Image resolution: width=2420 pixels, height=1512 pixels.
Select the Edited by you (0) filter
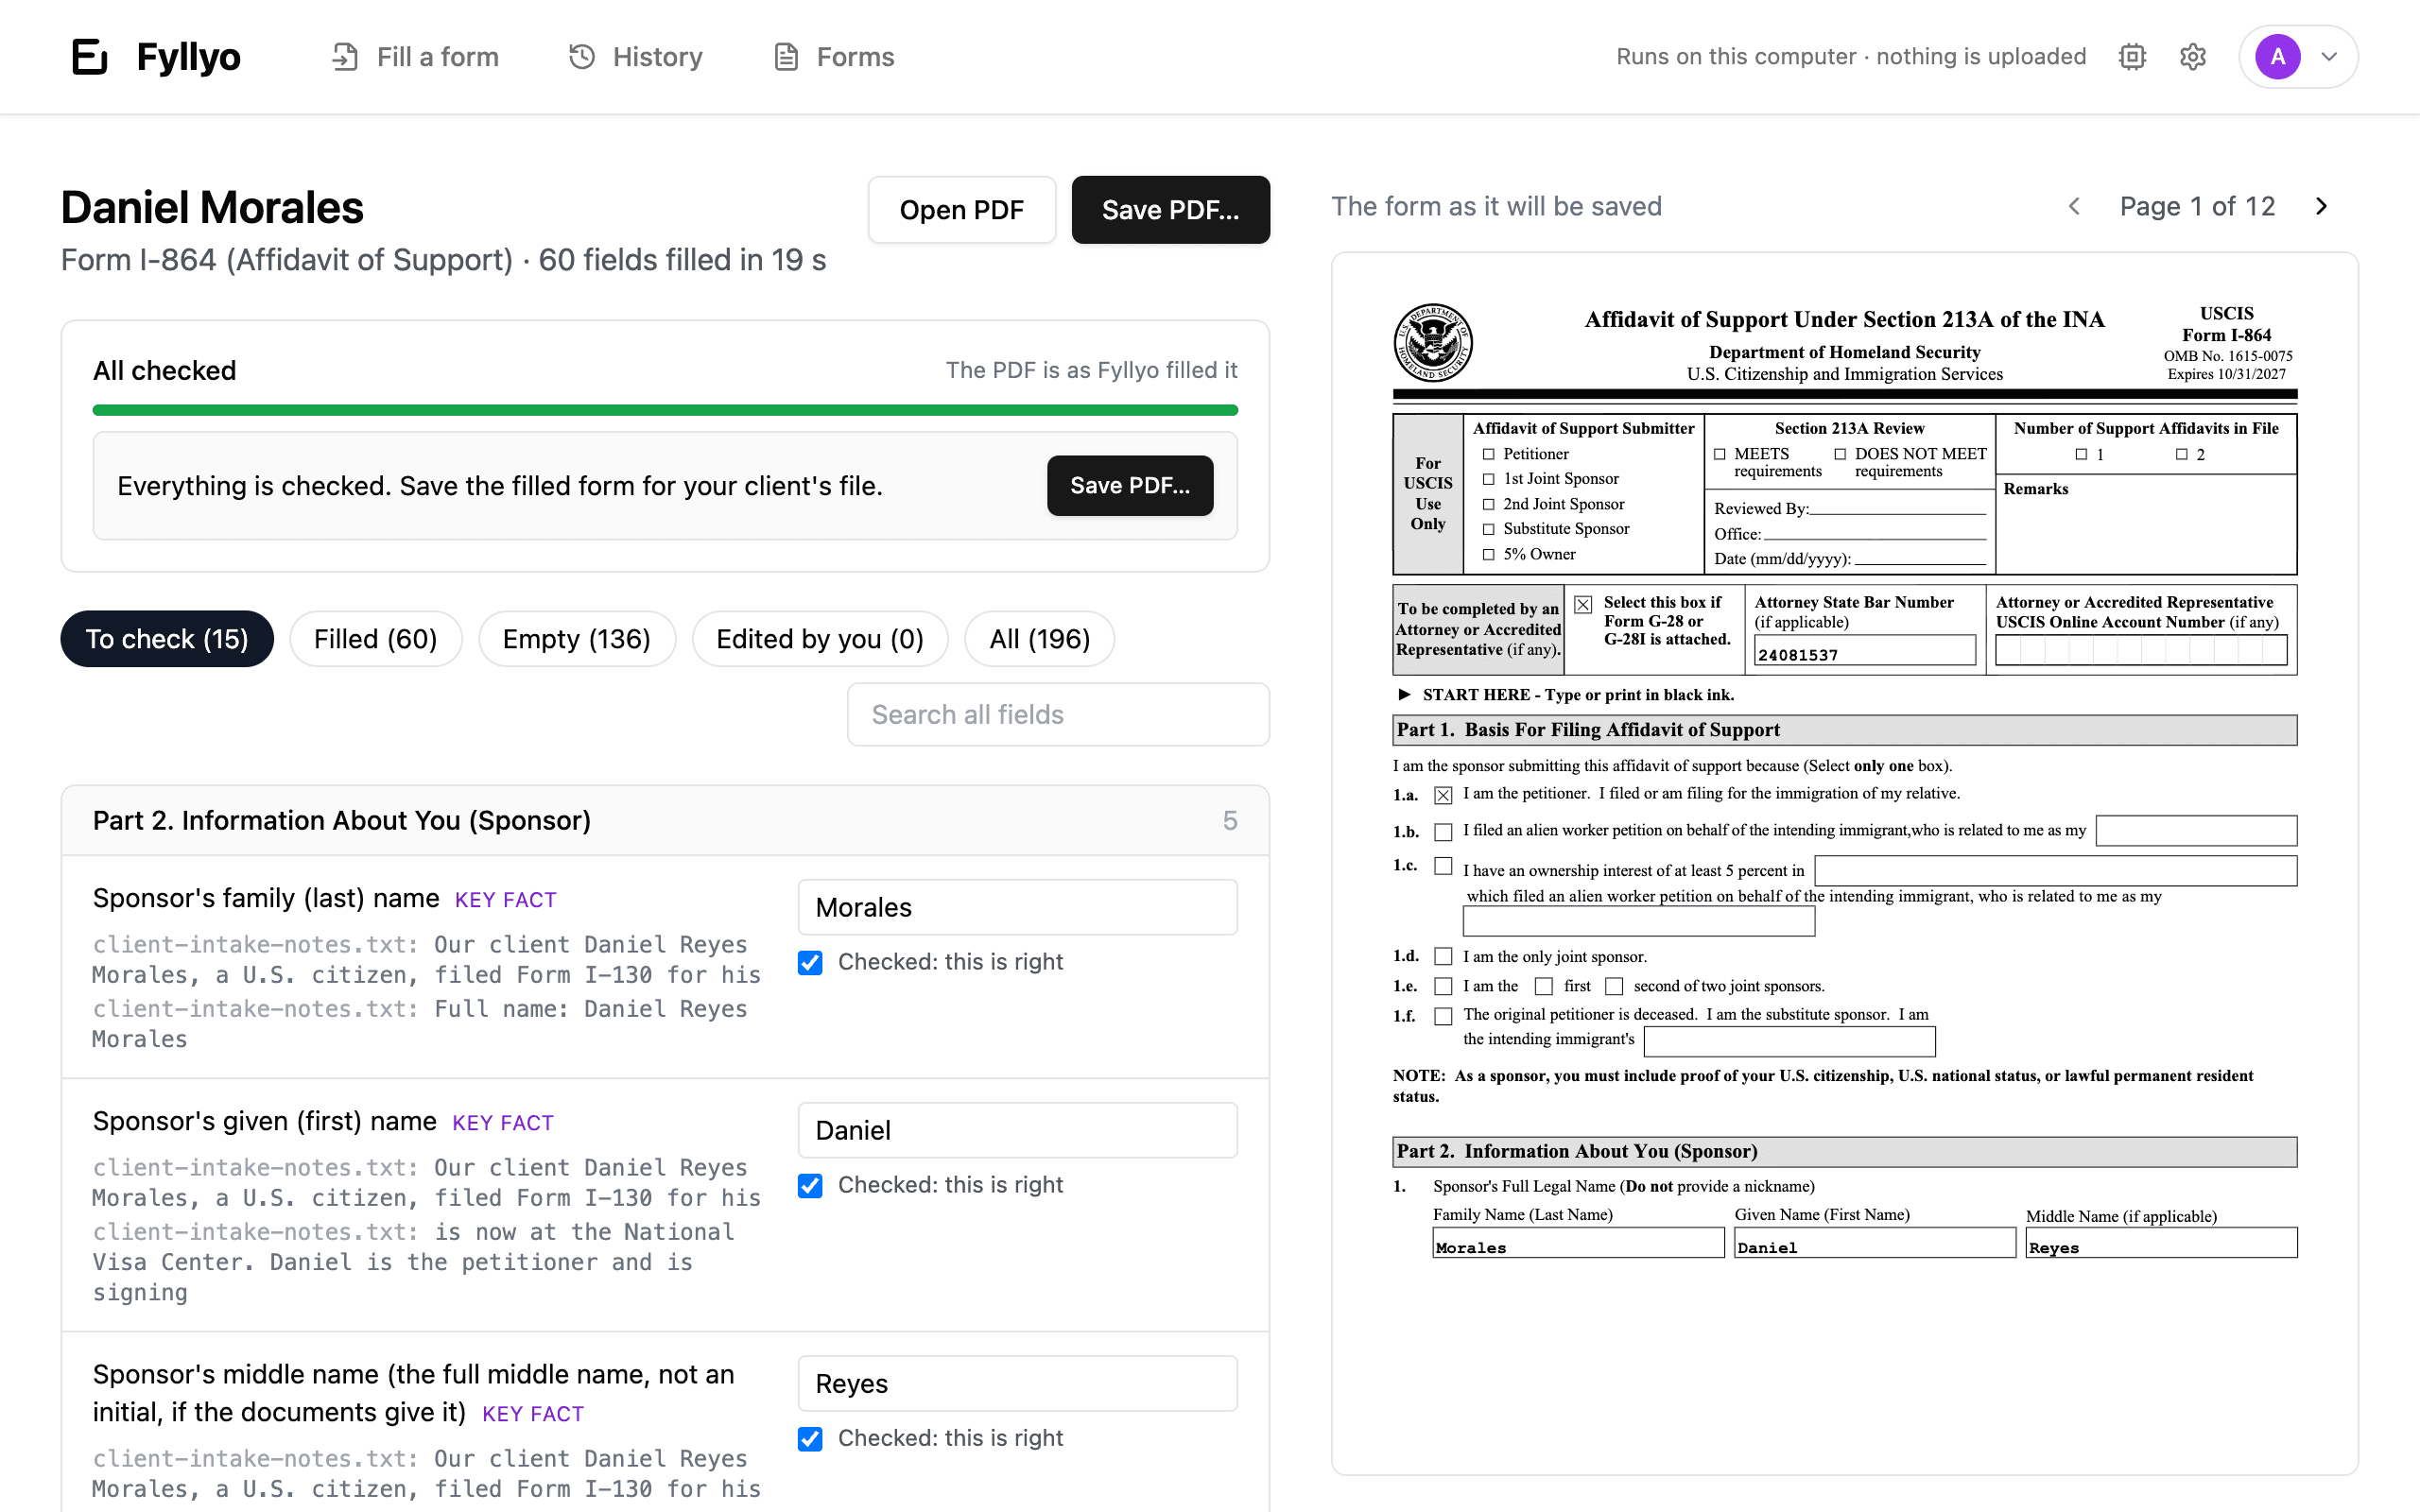[x=820, y=639]
